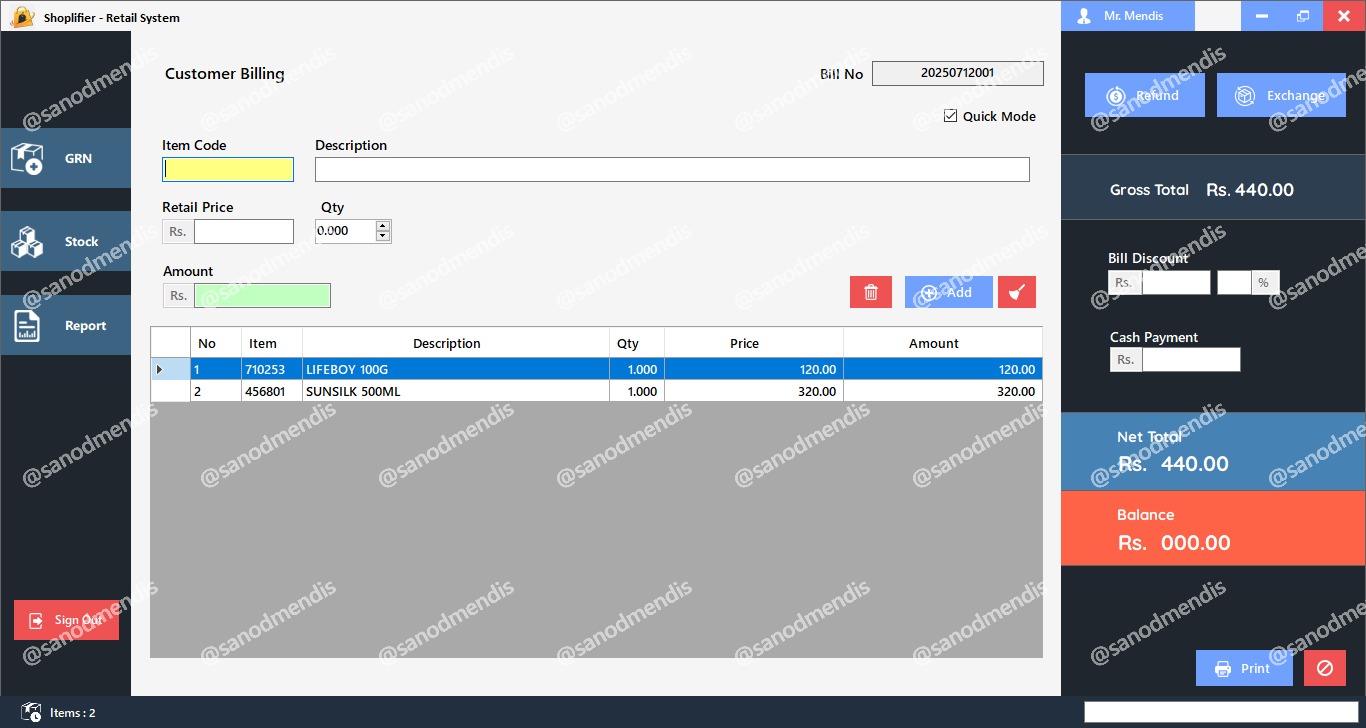
Task: Sign Out of the retail system
Action: coord(66,619)
